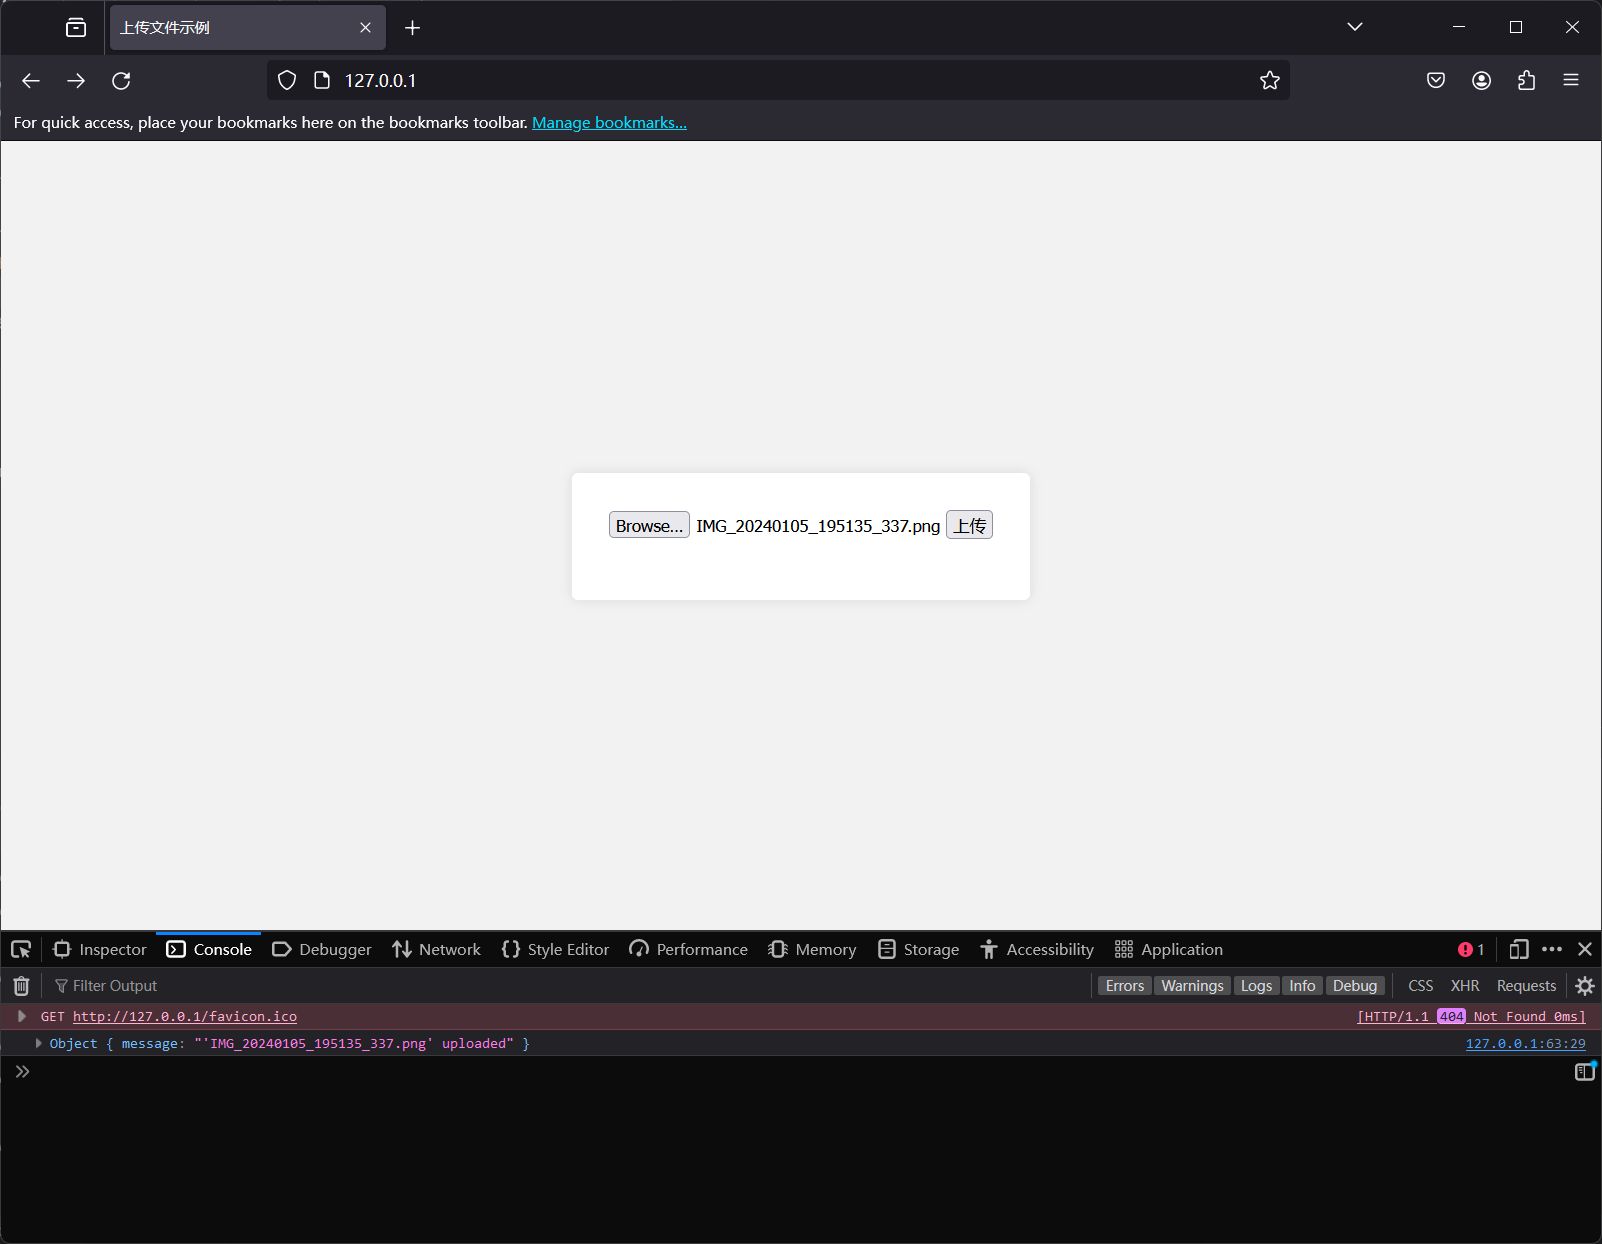Click the element picker icon in DevTools
The image size is (1602, 1244).
coord(21,949)
